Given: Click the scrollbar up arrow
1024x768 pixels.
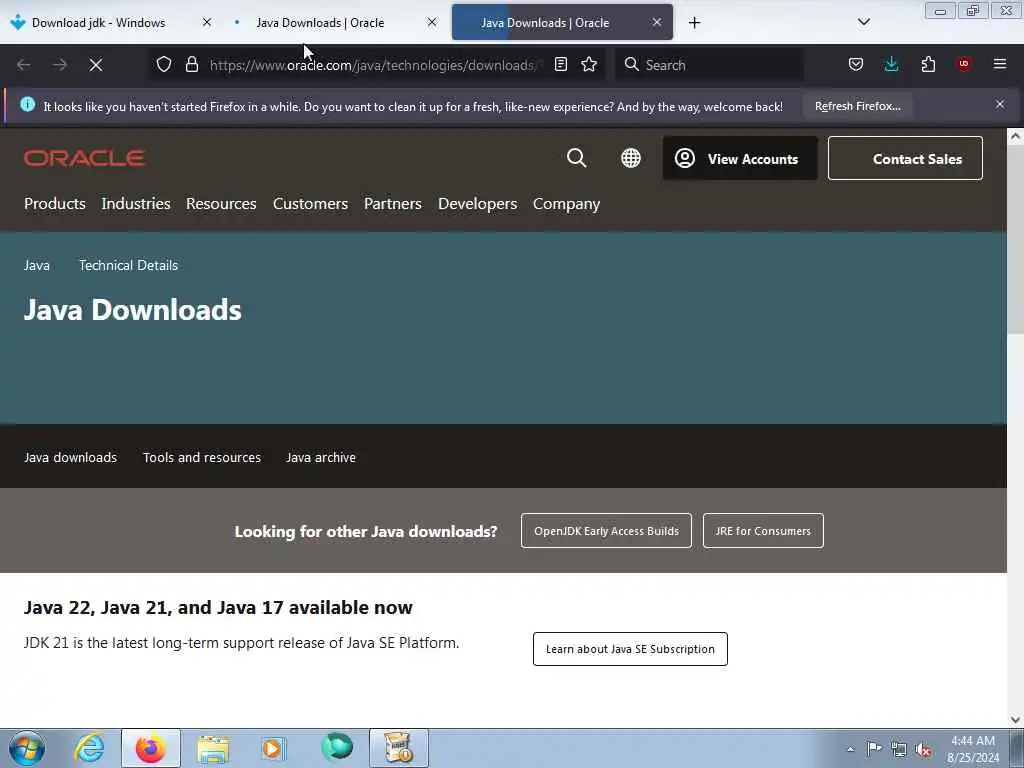Looking at the screenshot, I should (1016, 136).
